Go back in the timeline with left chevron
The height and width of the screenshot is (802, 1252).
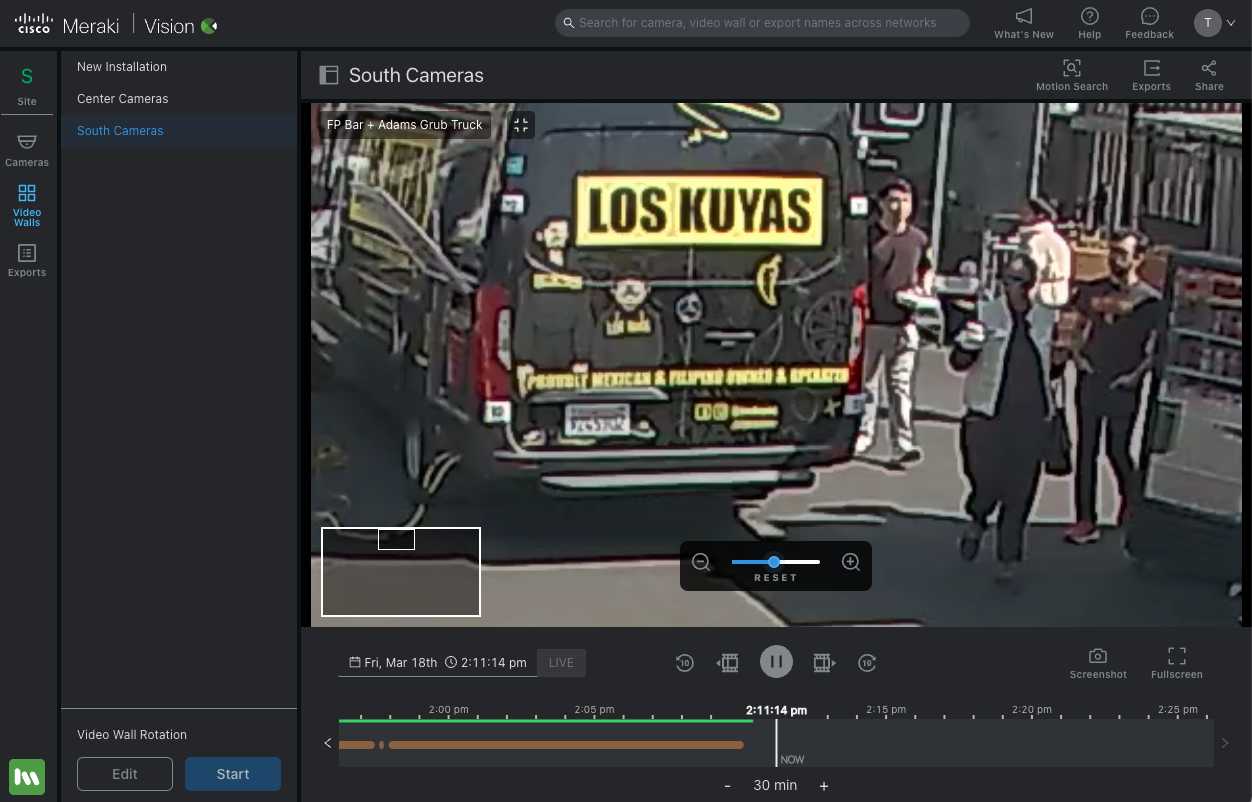click(327, 743)
